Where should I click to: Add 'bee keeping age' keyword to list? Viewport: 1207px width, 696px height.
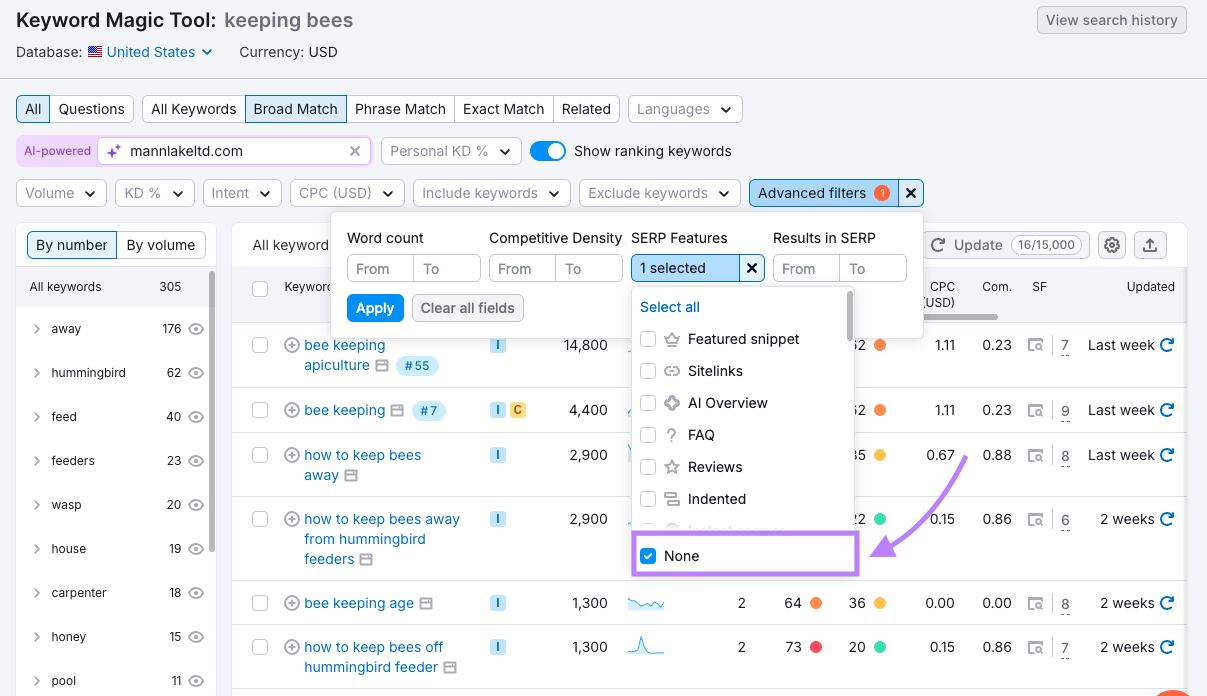(292, 603)
